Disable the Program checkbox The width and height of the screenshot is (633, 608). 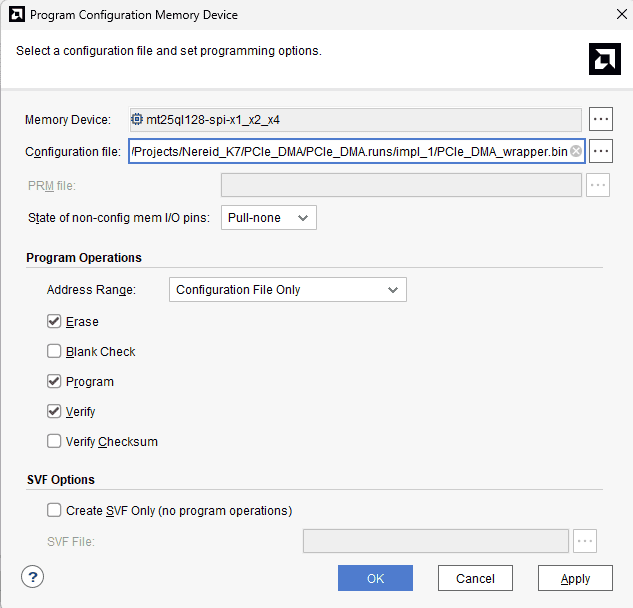click(54, 382)
